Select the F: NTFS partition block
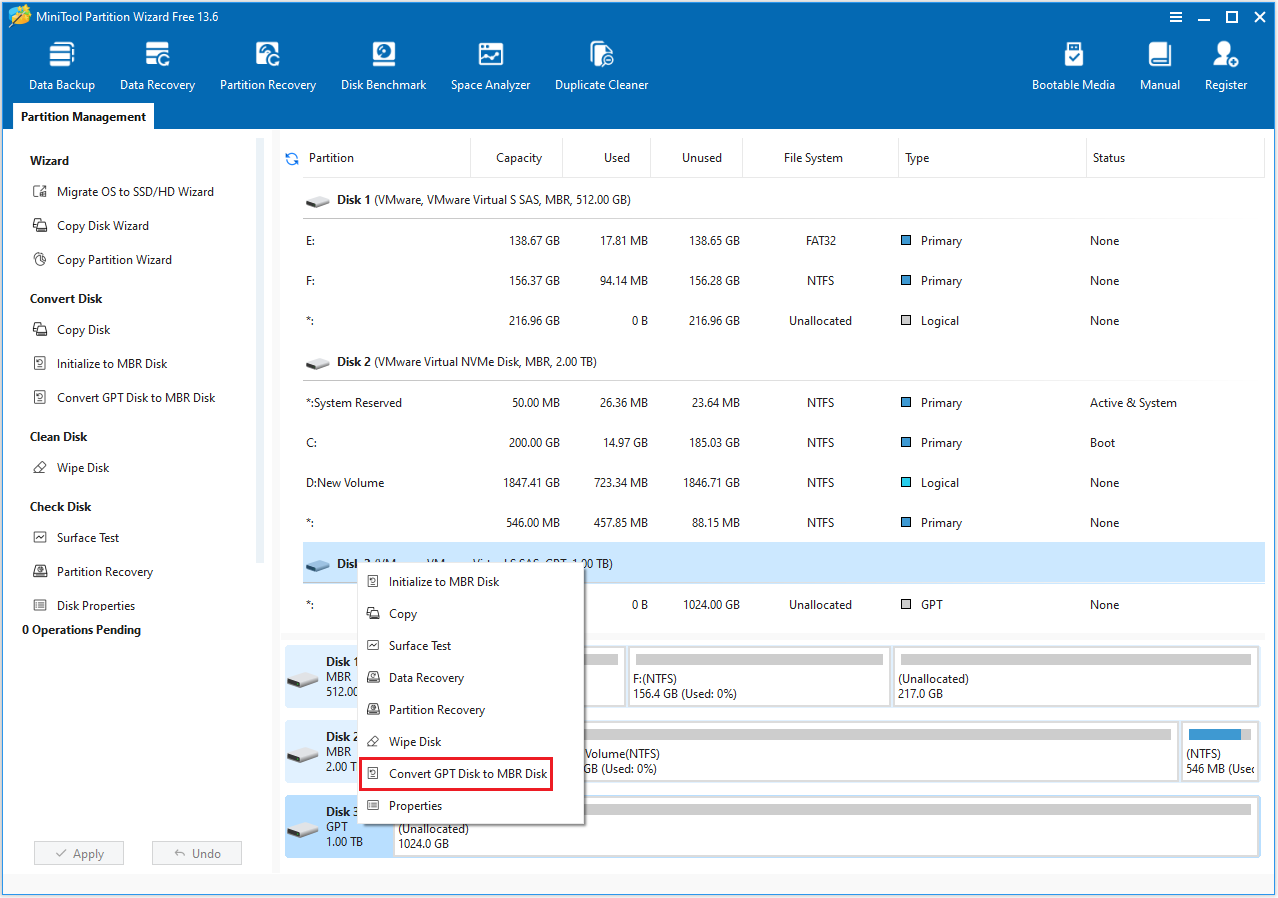 pos(758,676)
